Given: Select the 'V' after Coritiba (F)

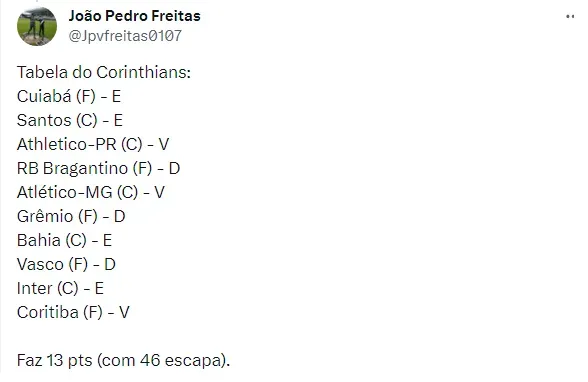Looking at the screenshot, I should (124, 313).
